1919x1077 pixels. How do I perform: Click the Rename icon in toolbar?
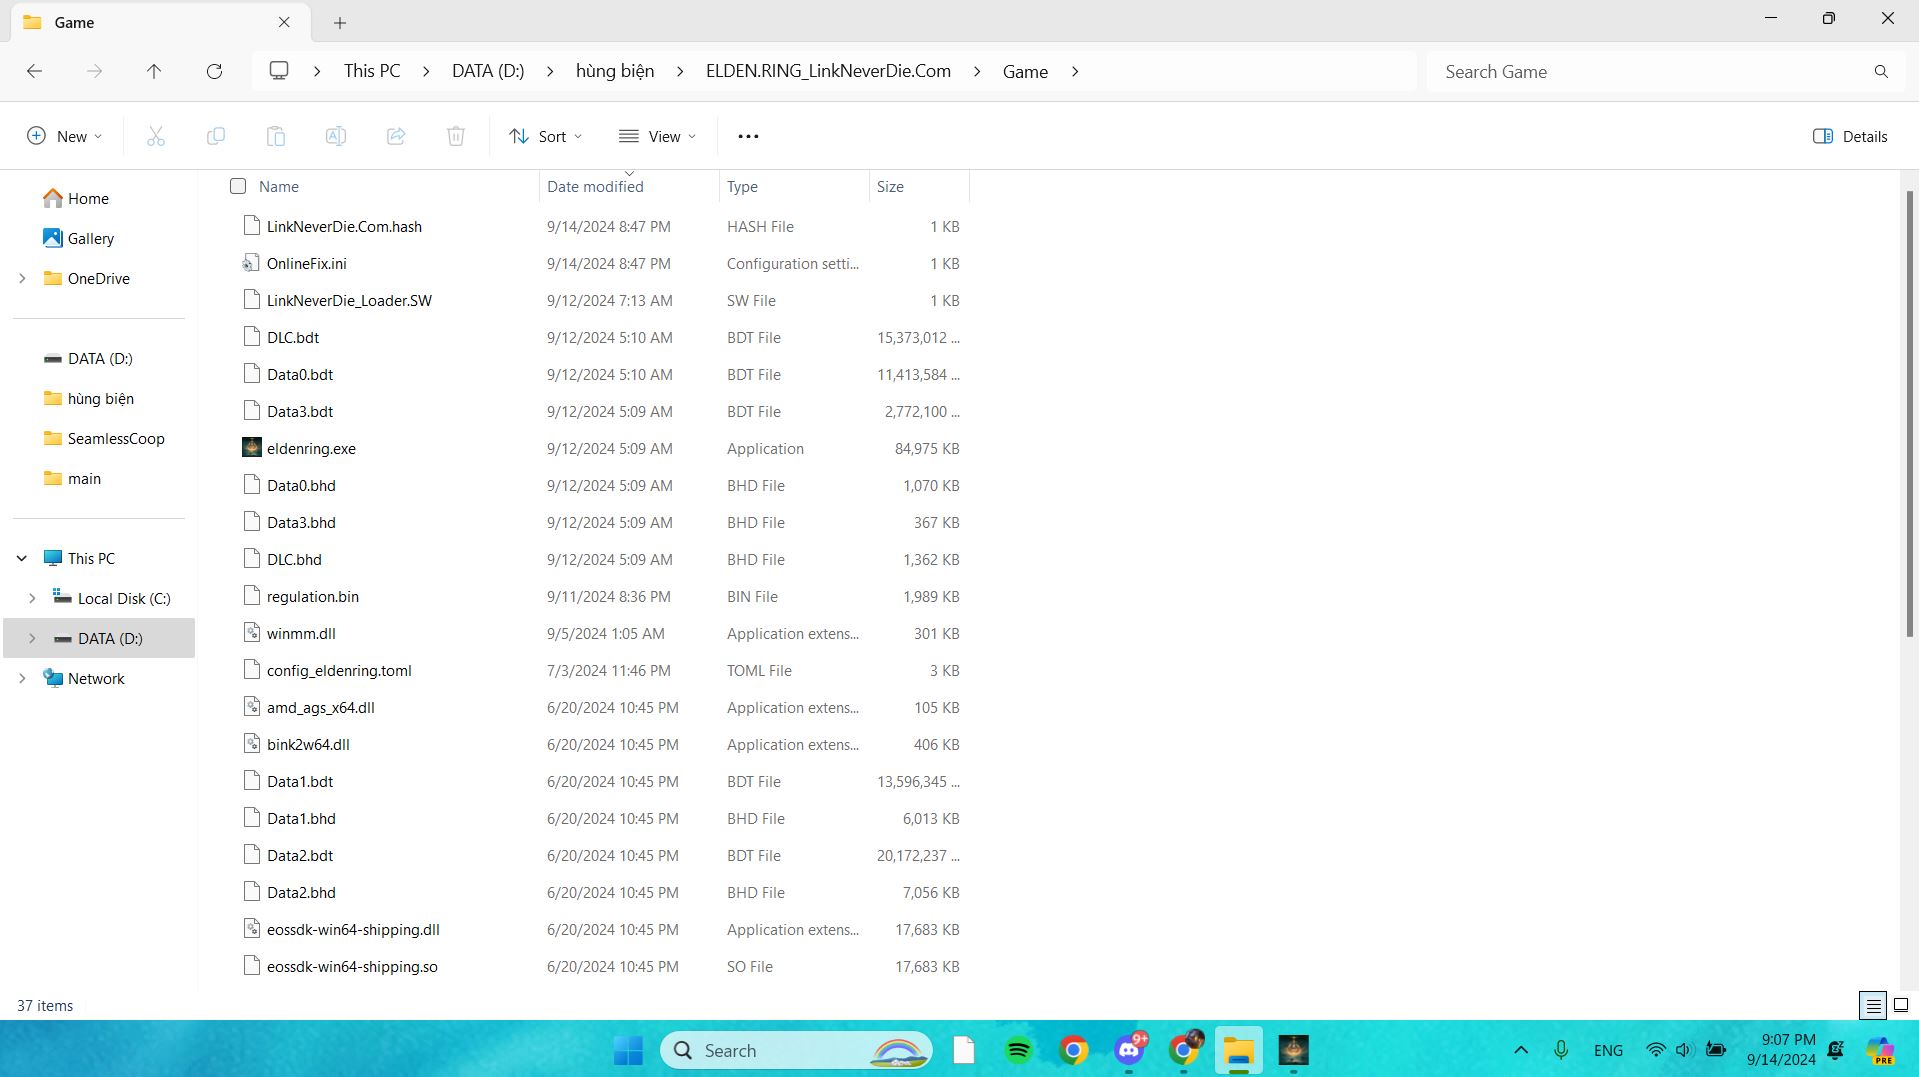(336, 136)
